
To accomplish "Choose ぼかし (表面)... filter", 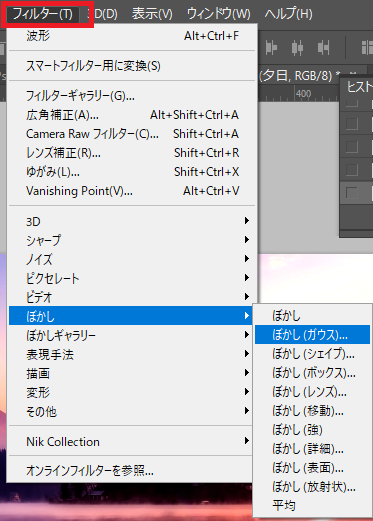I will [313, 467].
